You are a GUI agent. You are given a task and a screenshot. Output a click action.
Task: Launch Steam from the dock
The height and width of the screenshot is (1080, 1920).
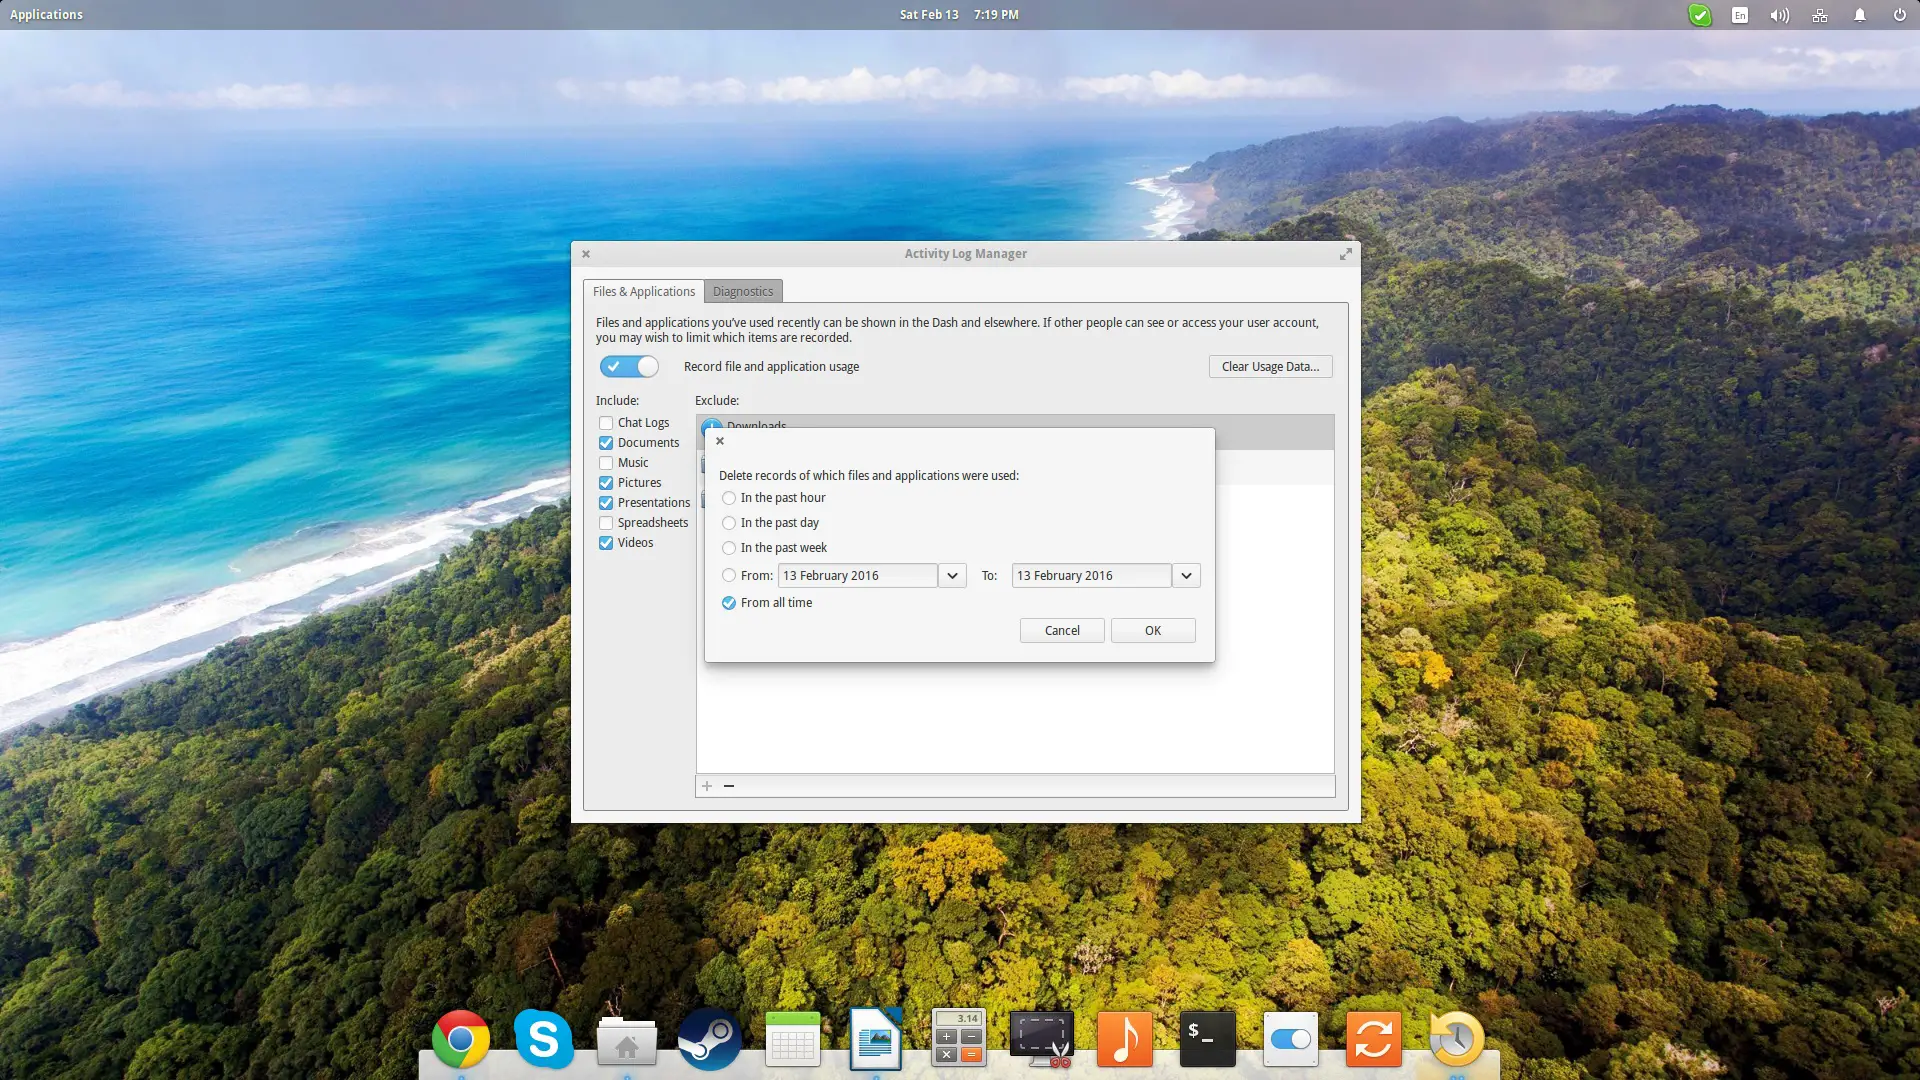click(x=710, y=1039)
